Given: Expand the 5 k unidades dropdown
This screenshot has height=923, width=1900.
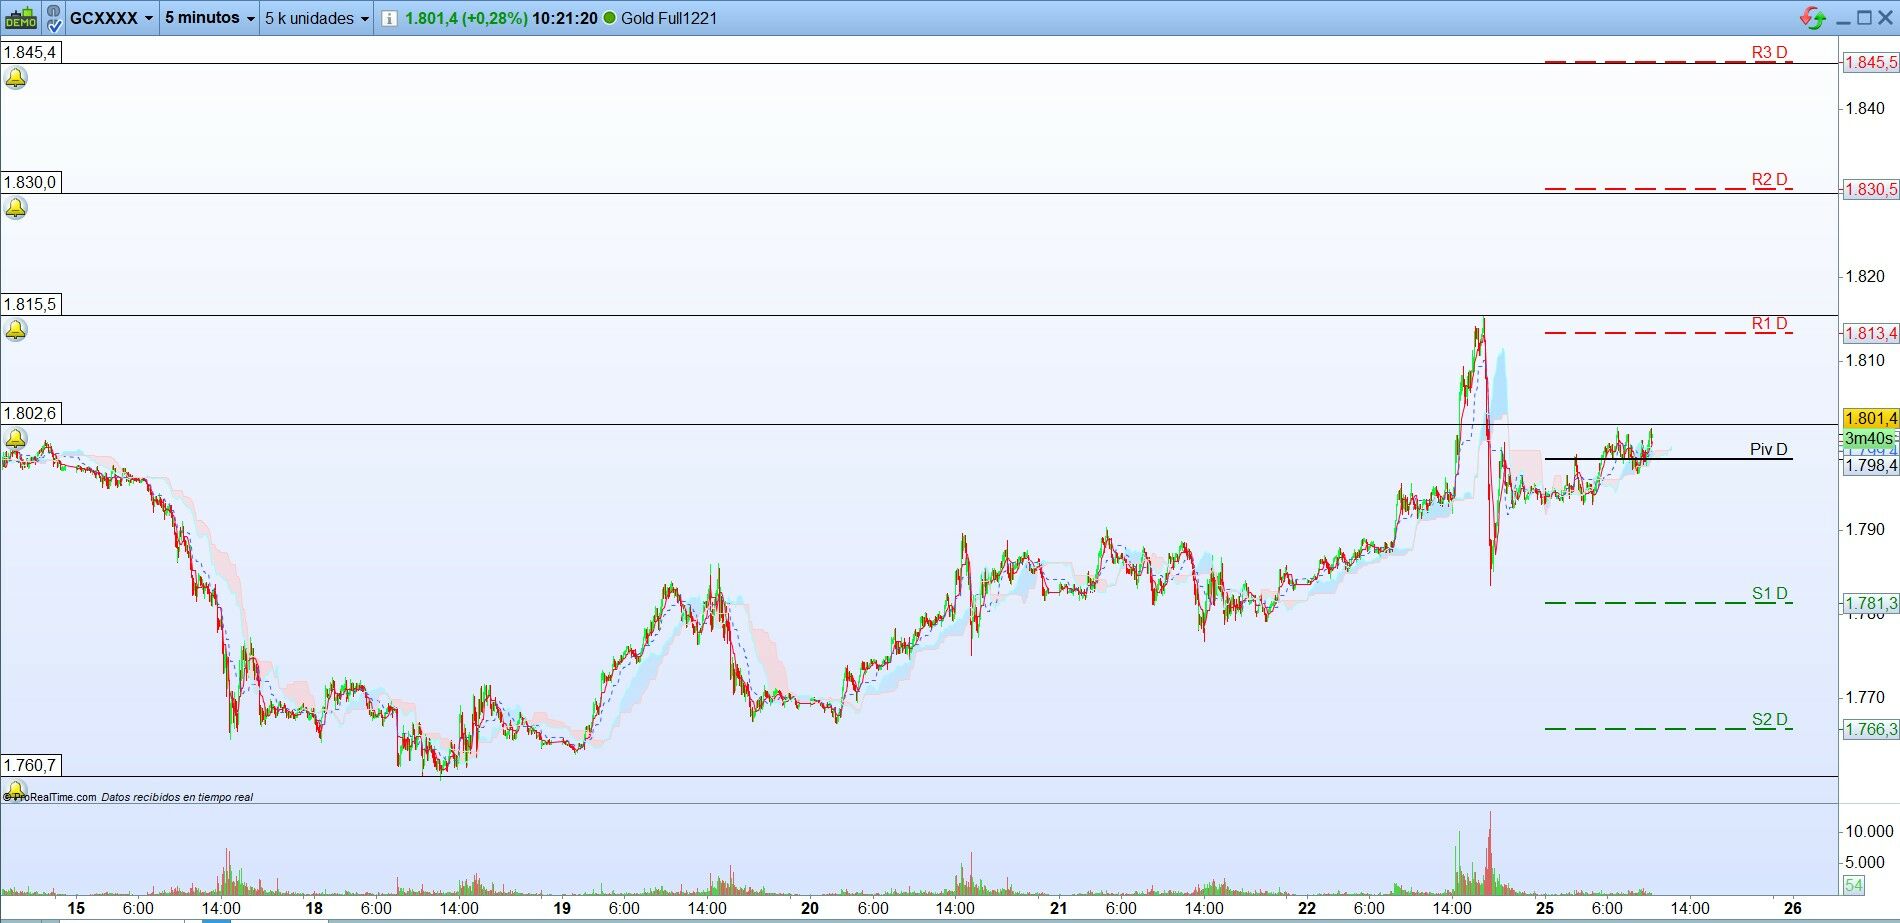Looking at the screenshot, I should pos(316,18).
